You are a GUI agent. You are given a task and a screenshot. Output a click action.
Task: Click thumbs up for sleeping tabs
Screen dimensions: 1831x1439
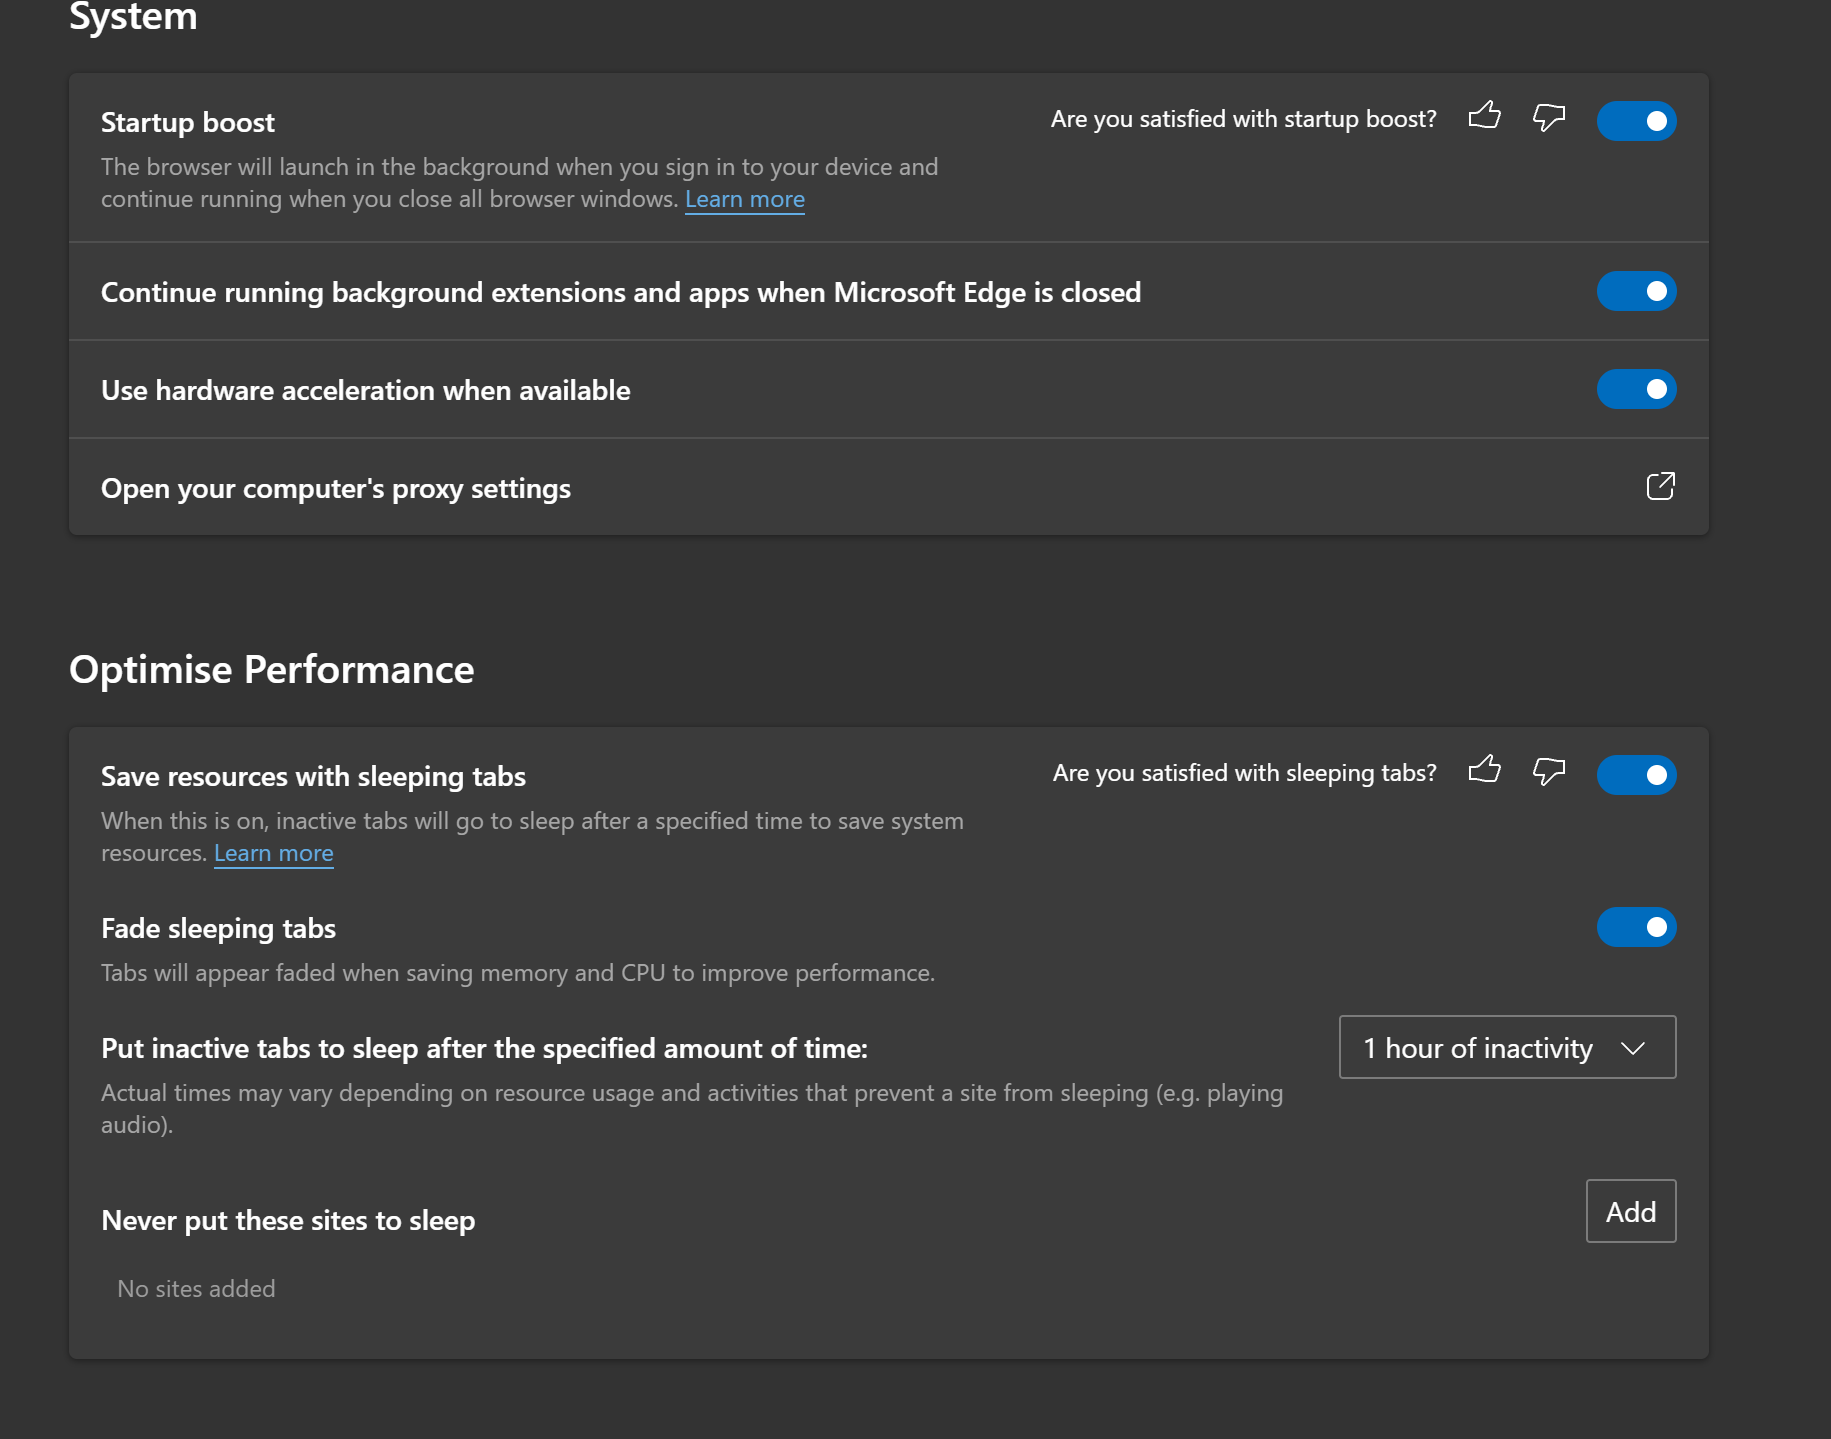click(1485, 770)
